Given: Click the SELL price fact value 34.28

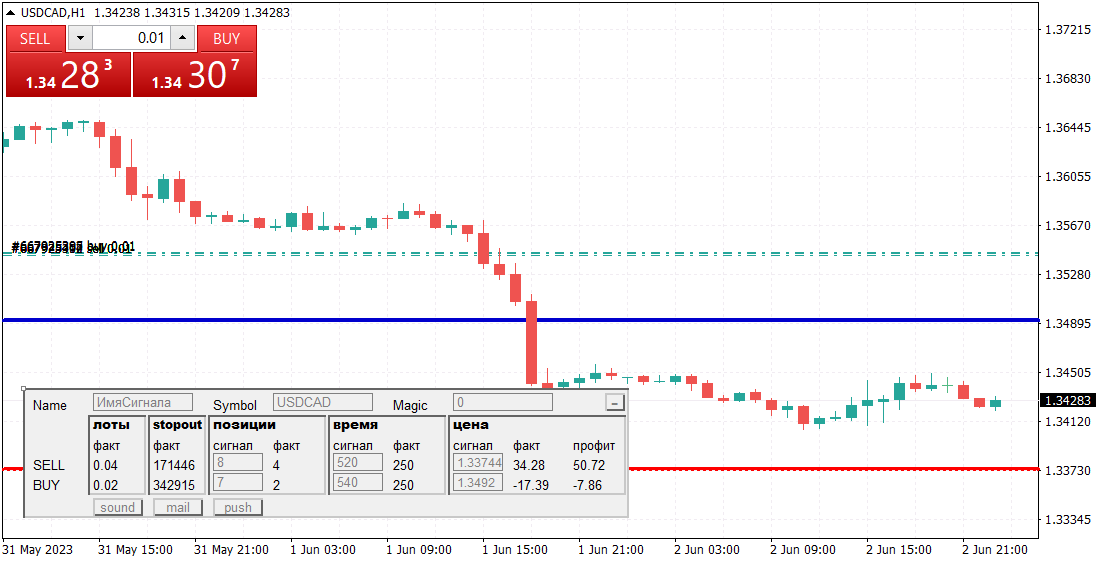Looking at the screenshot, I should [529, 465].
